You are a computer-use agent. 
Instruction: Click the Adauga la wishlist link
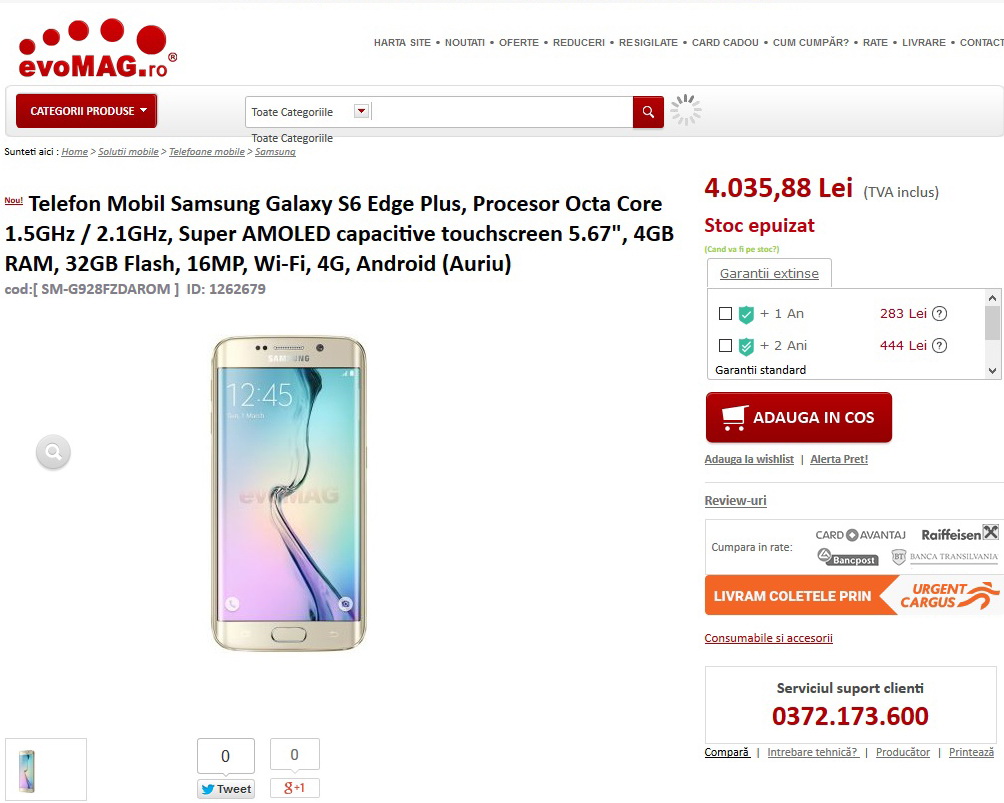pos(749,459)
